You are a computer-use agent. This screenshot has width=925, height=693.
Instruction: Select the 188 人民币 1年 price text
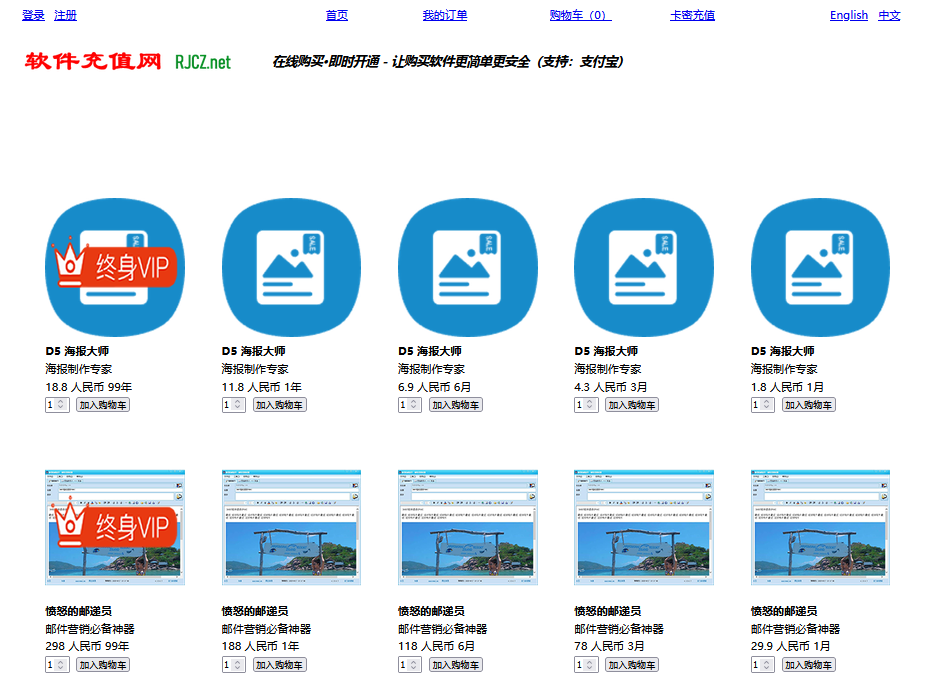coord(260,646)
